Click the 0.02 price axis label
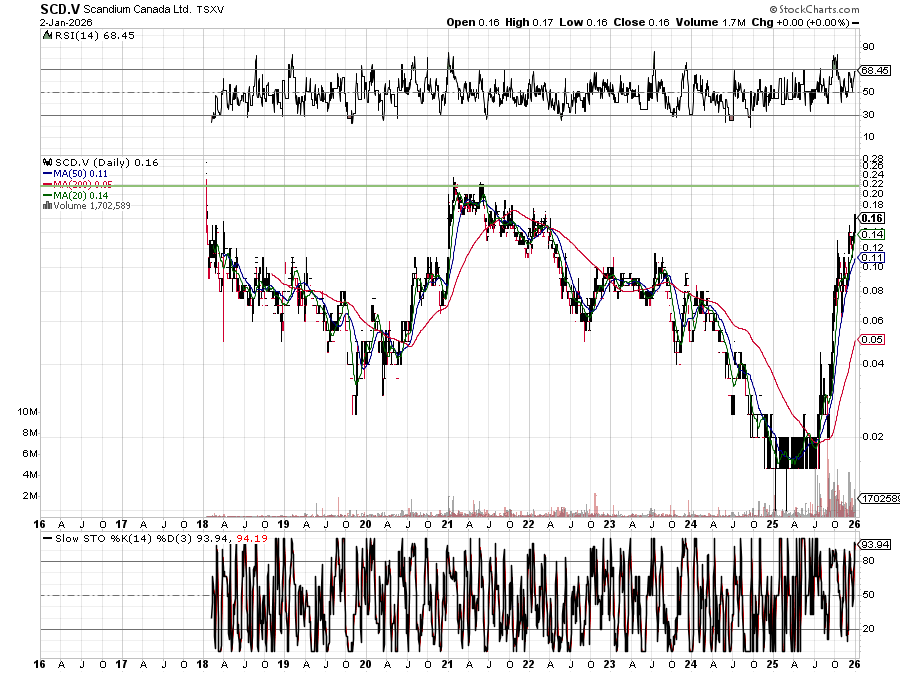Image resolution: width=900 pixels, height=673 pixels. tap(873, 436)
